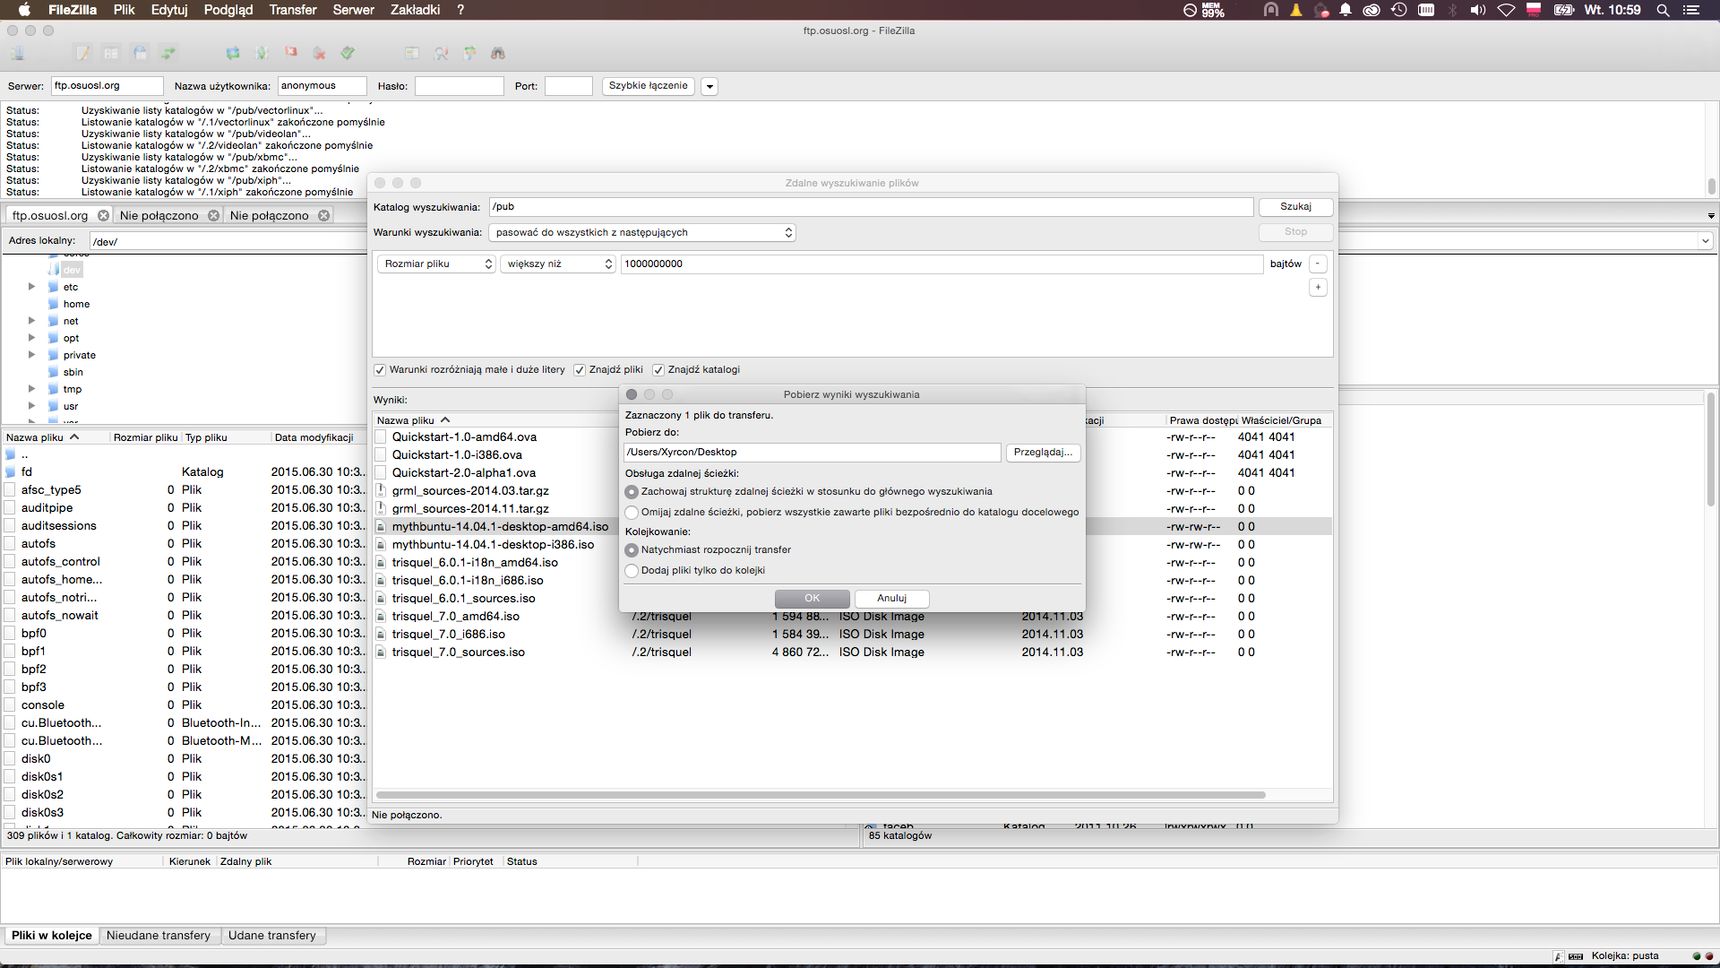Image resolution: width=1720 pixels, height=968 pixels.
Task: Click the bell notification menu bar icon
Action: coord(1346,10)
